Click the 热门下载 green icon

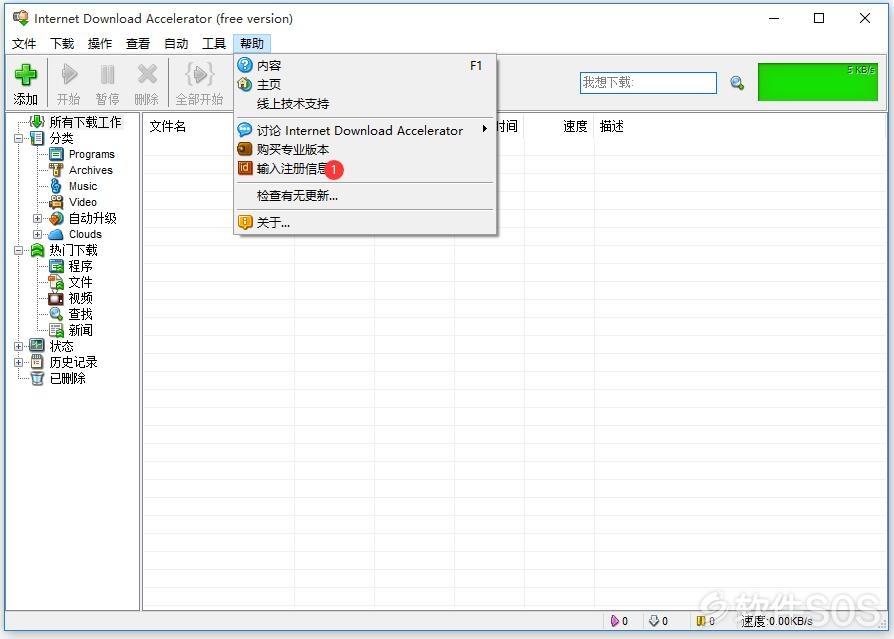point(37,250)
